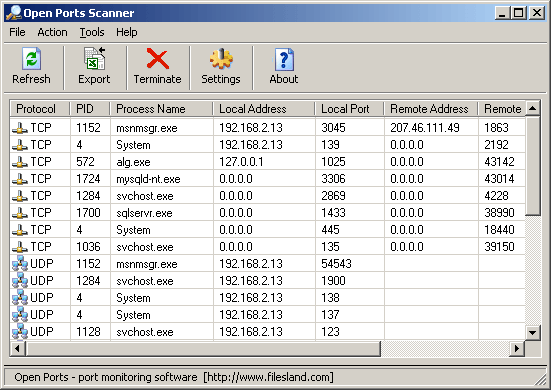The width and height of the screenshot is (551, 390).
Task: Sort by the Protocol column header
Action: [40, 109]
